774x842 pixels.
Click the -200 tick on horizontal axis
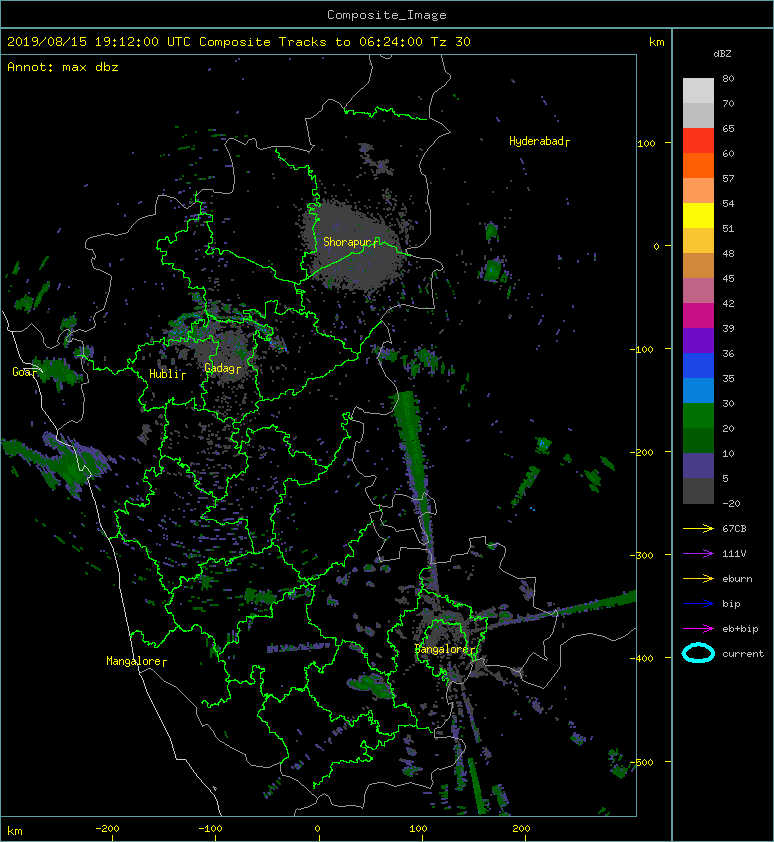107,829
